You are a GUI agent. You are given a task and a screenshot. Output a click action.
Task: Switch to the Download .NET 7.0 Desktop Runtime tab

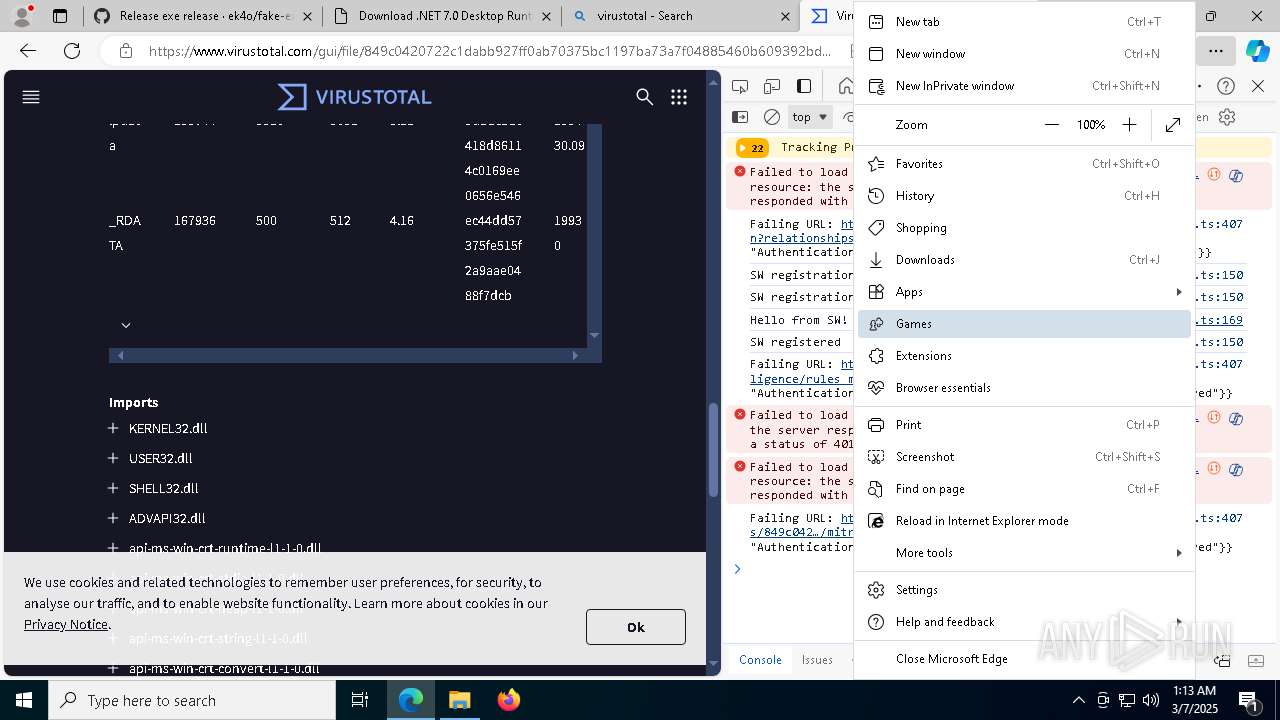coord(443,16)
